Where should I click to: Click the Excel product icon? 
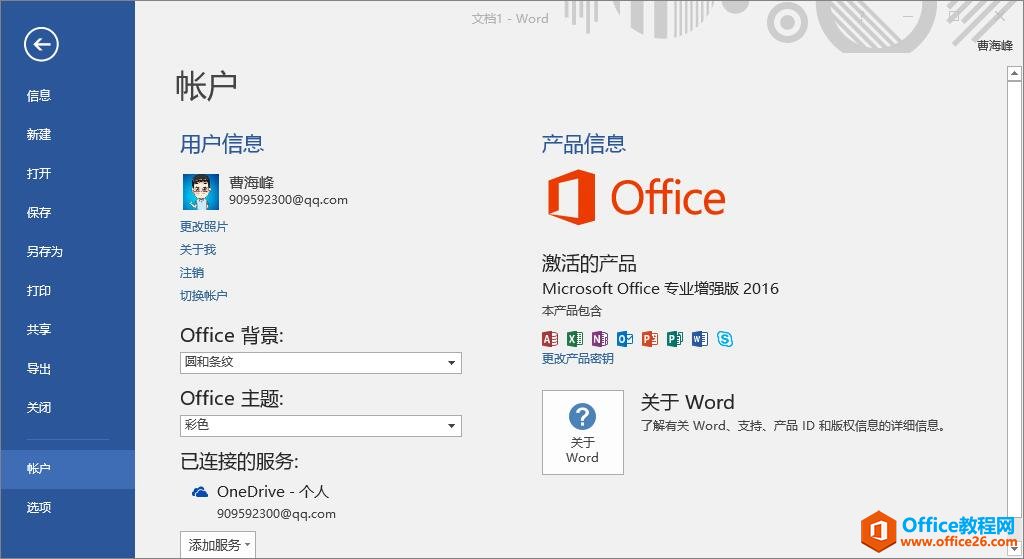(x=575, y=338)
